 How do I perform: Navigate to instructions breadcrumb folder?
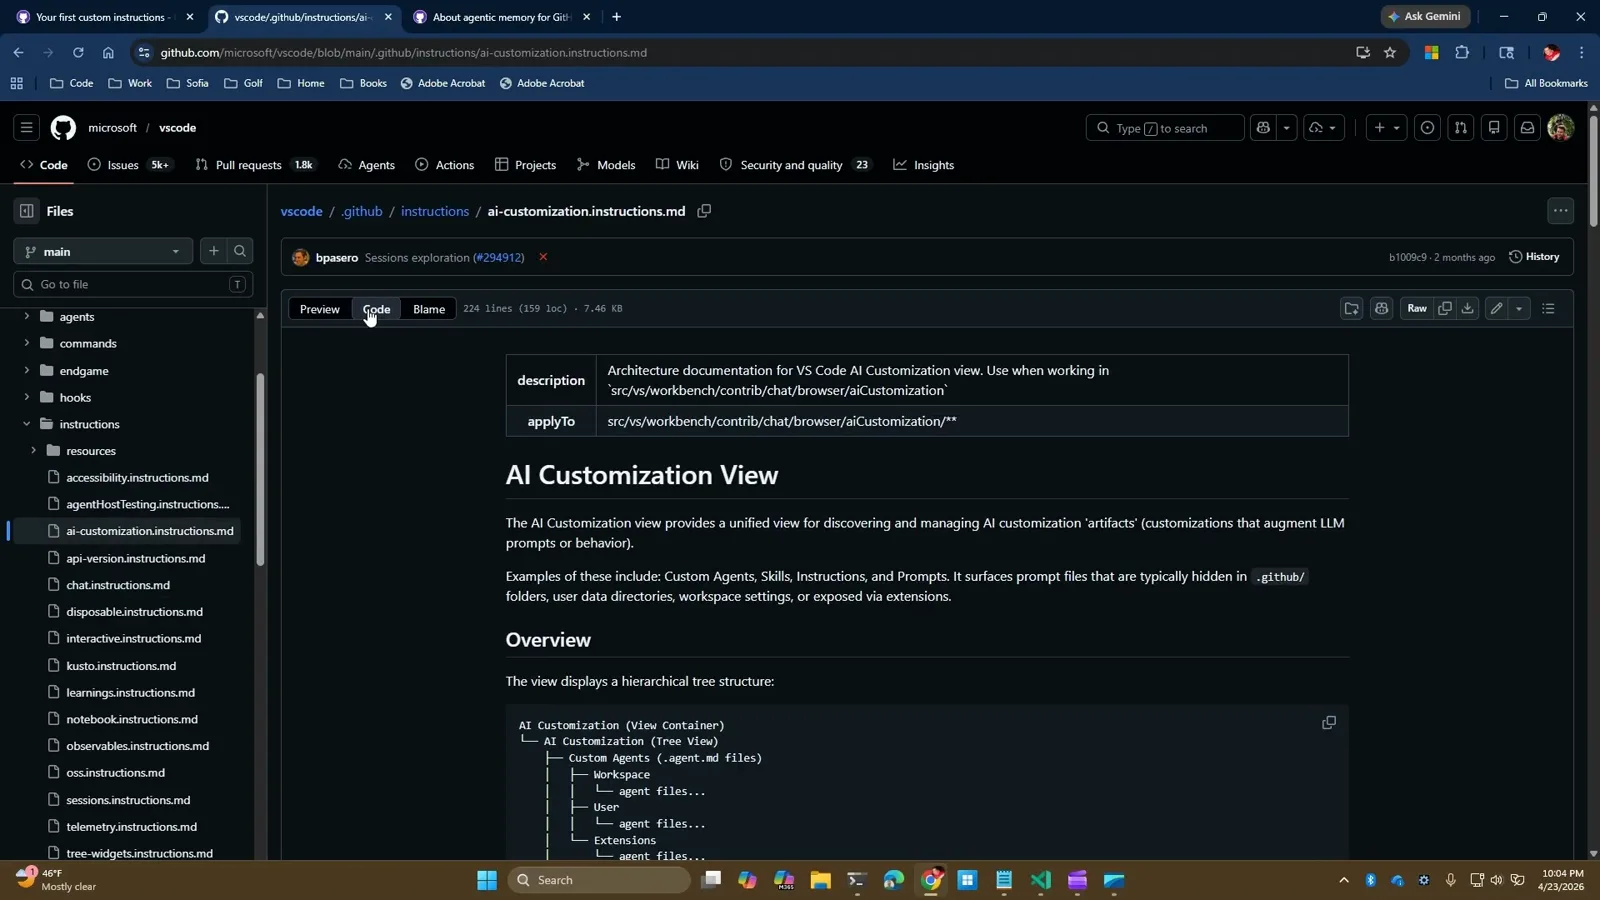pos(435,212)
